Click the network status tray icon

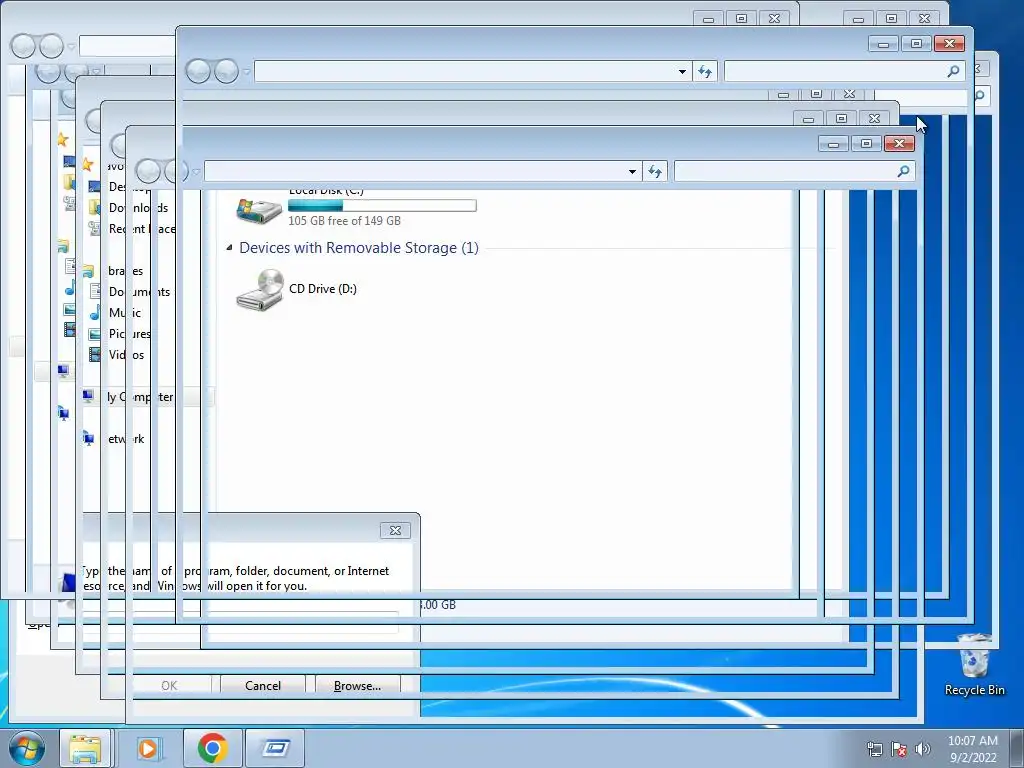874,749
